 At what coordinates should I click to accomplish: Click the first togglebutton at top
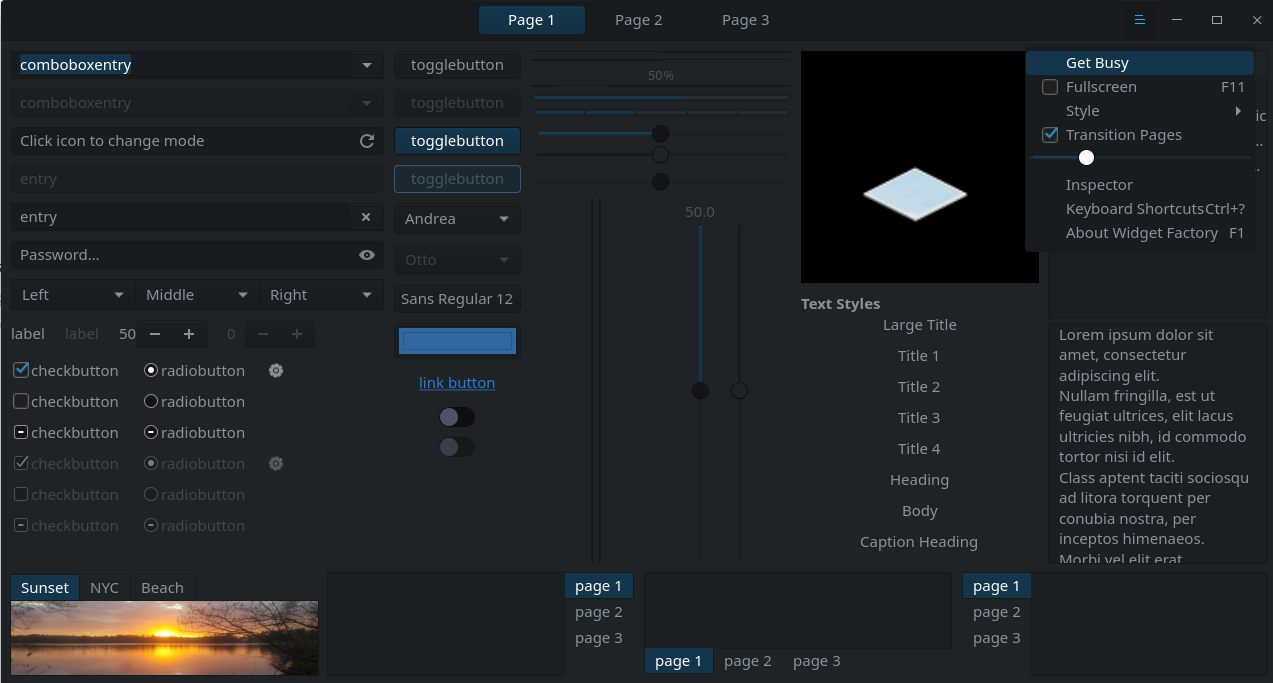click(457, 65)
